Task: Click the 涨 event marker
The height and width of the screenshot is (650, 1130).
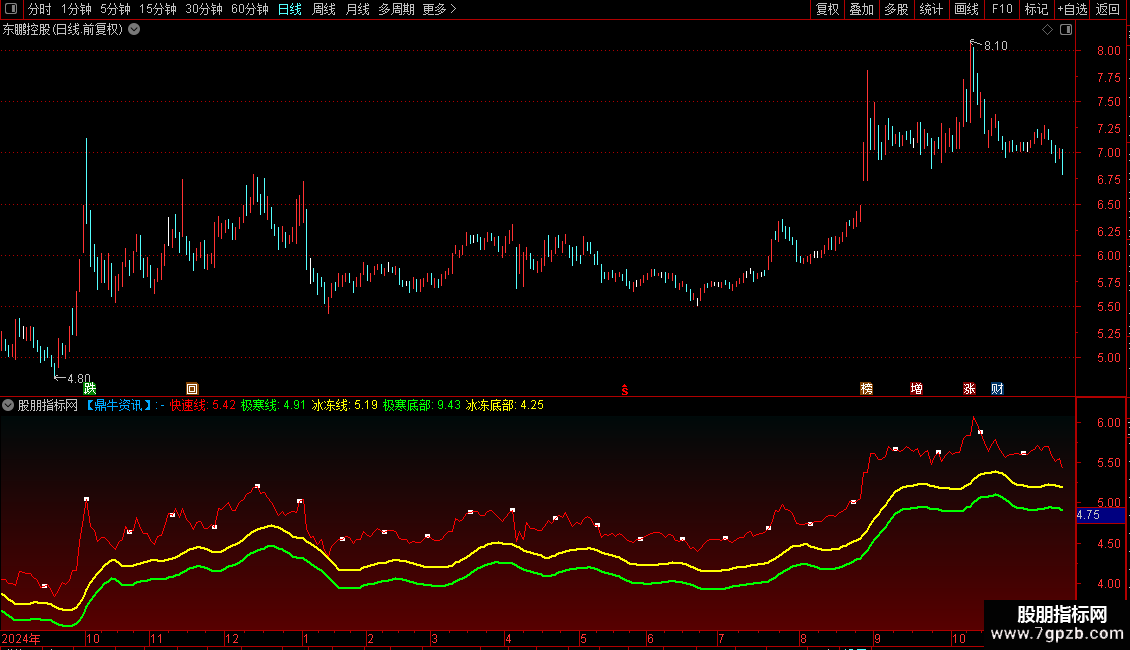Action: coord(969,389)
